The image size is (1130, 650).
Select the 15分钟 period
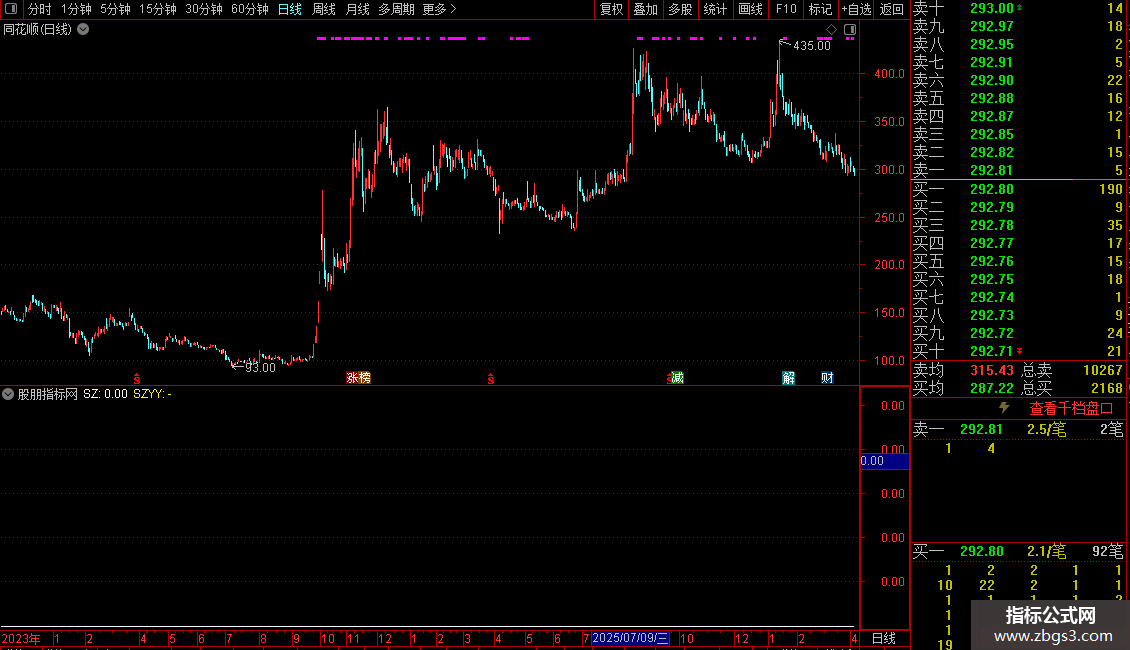[x=158, y=9]
